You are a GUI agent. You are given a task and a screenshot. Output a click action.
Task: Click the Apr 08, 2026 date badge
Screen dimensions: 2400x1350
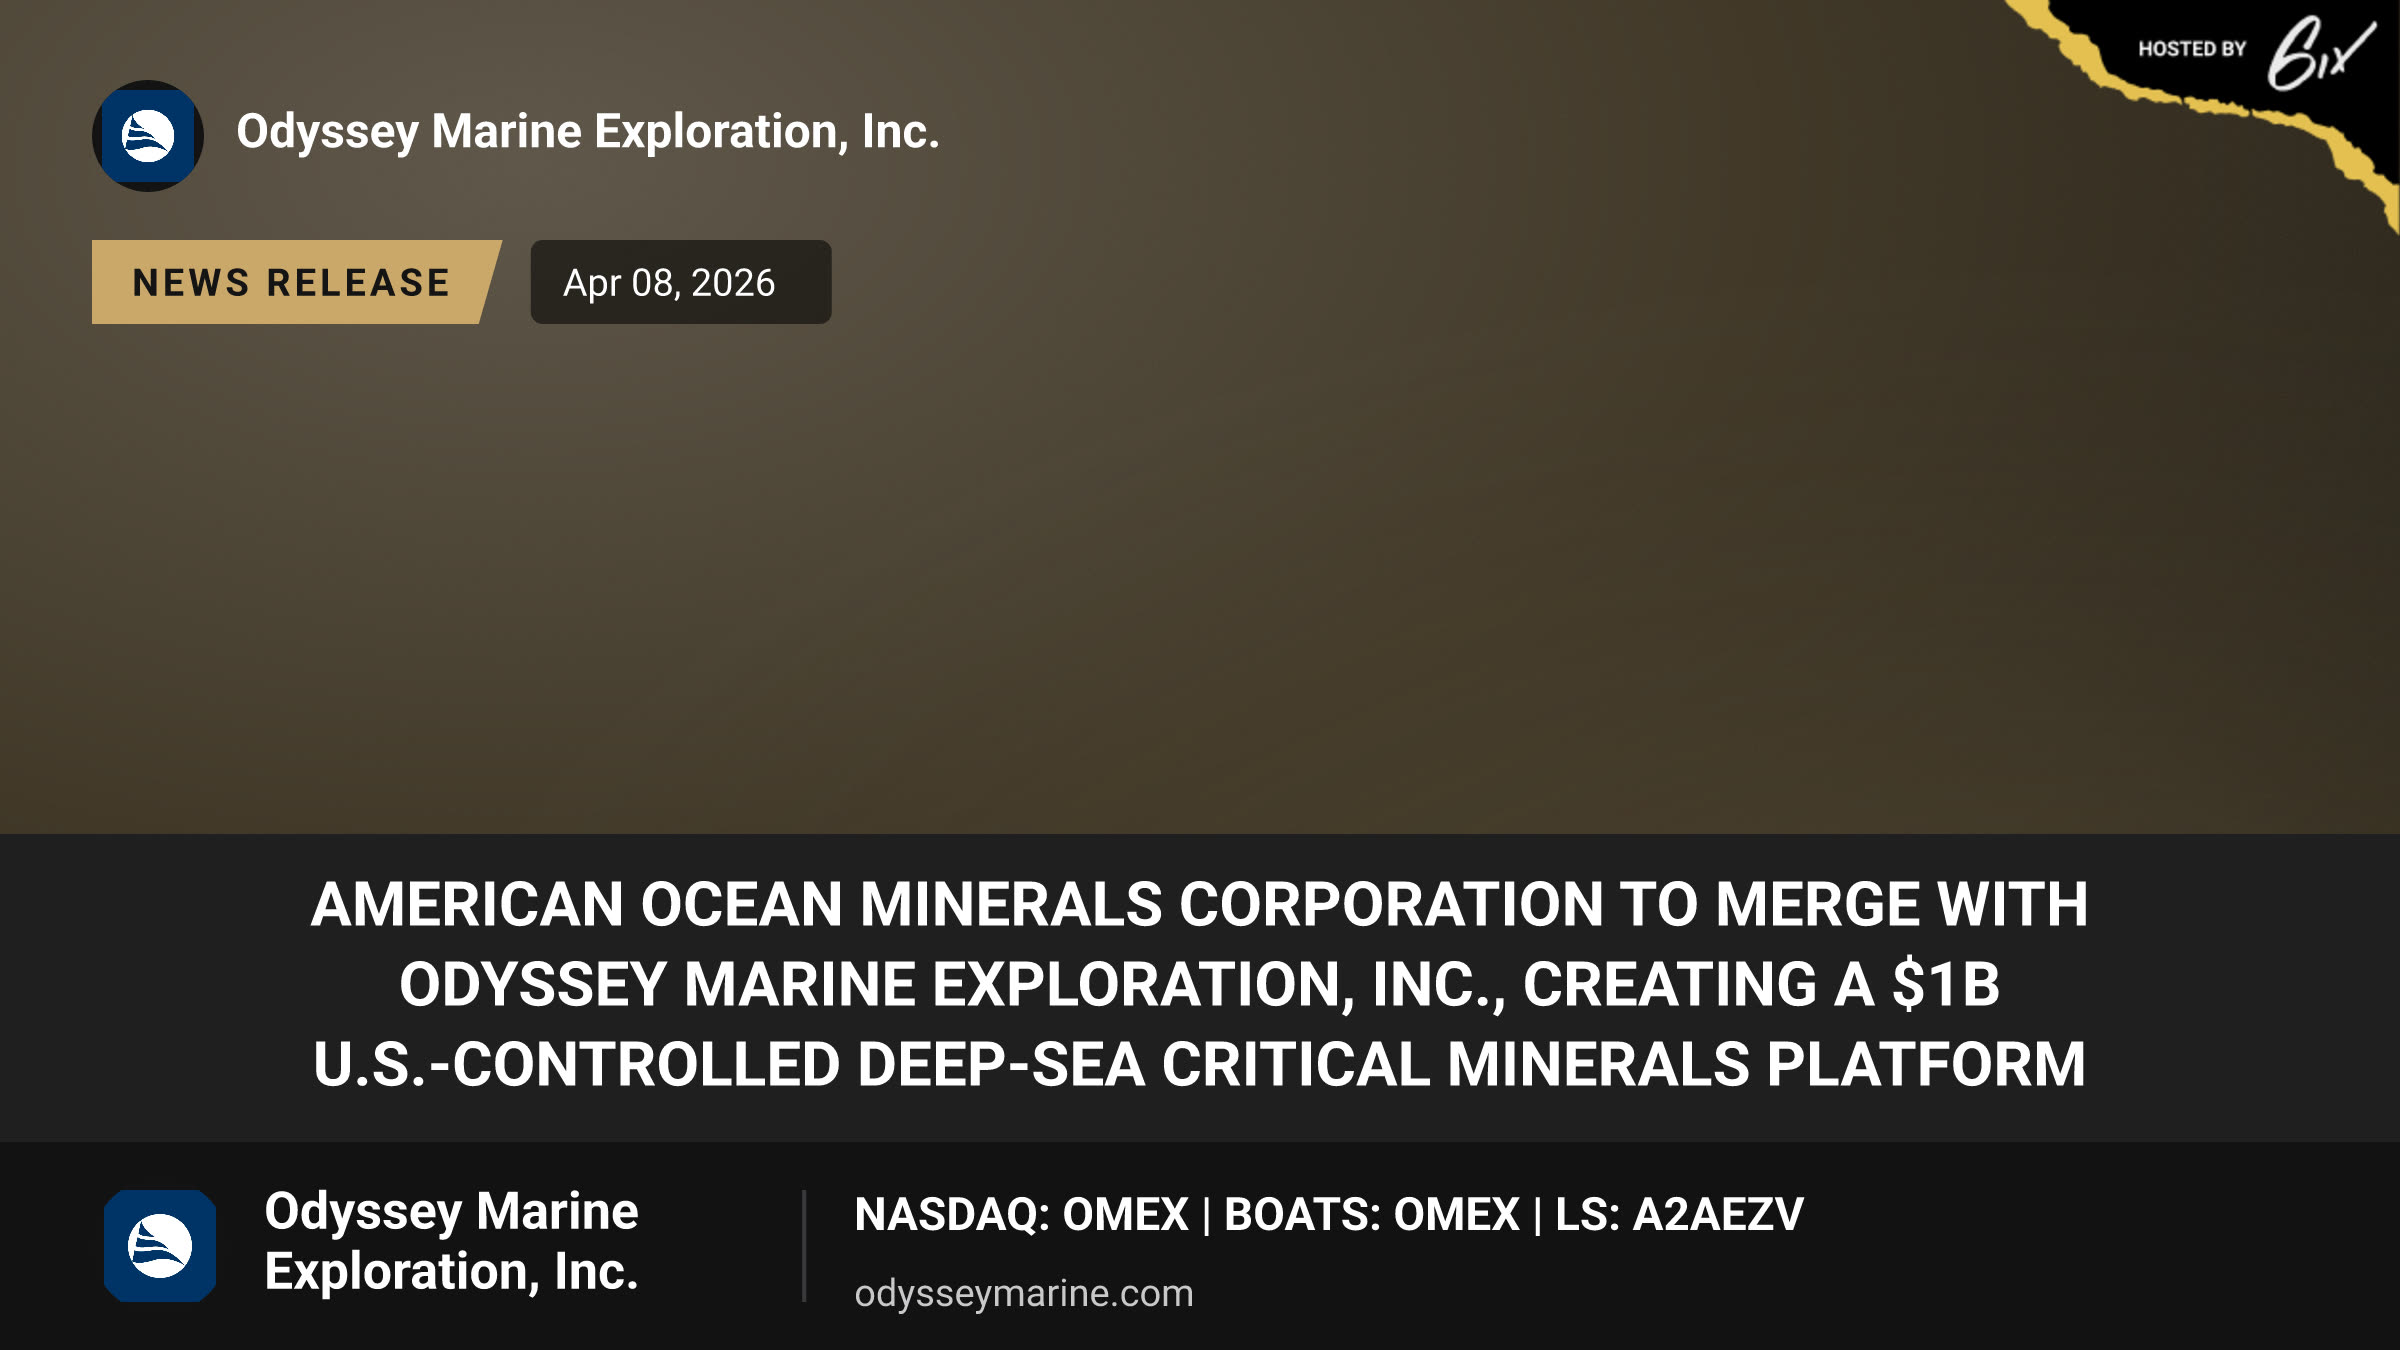(x=681, y=282)
